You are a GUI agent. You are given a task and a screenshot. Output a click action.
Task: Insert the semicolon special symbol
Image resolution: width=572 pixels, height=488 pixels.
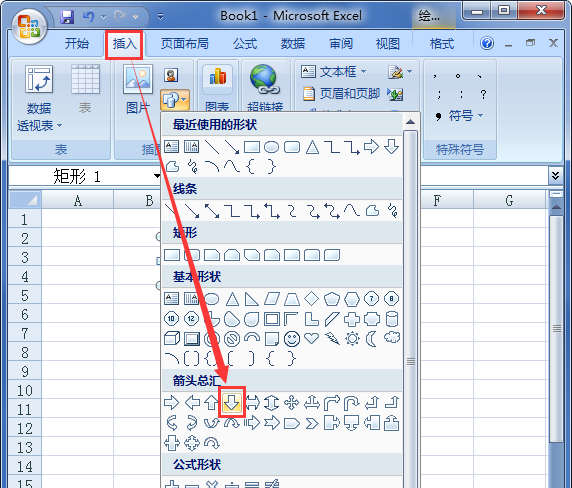point(439,94)
